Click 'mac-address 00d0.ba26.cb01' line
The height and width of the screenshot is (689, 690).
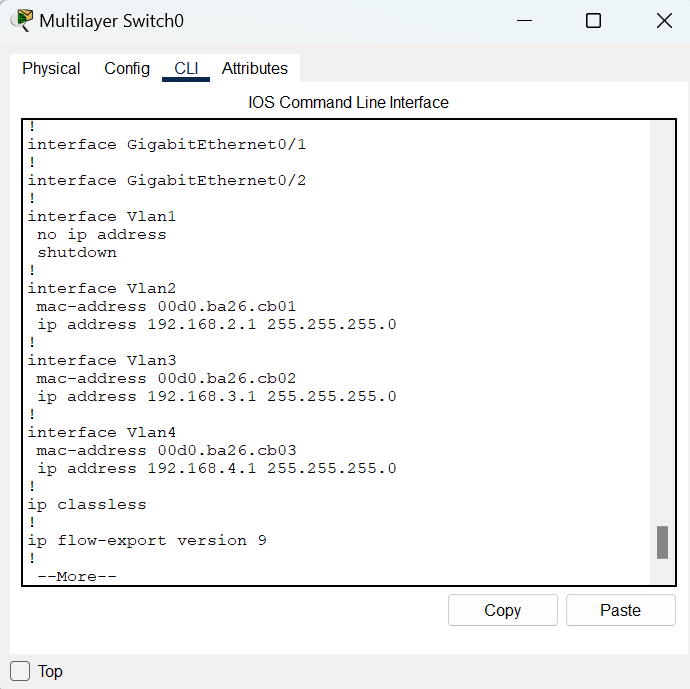166,307
